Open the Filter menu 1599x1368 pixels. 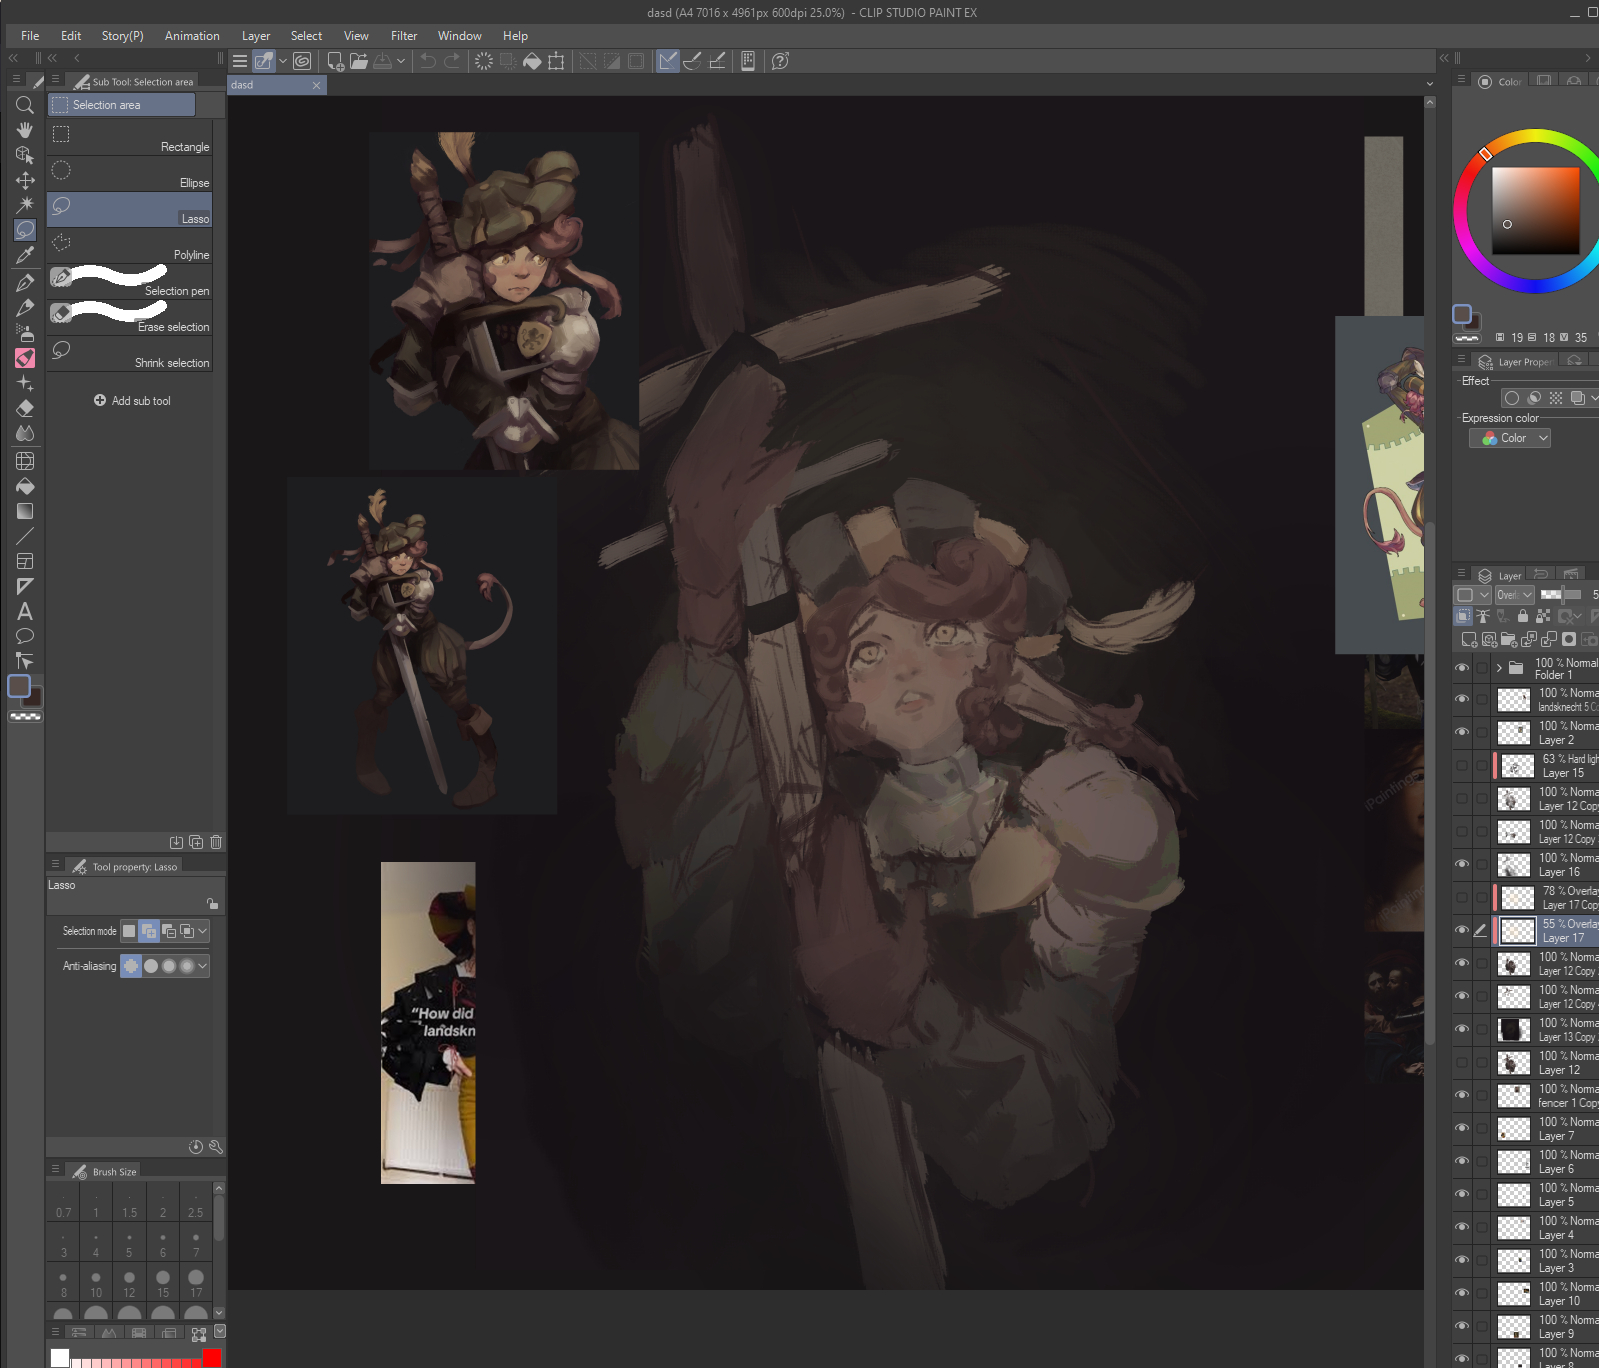click(404, 36)
